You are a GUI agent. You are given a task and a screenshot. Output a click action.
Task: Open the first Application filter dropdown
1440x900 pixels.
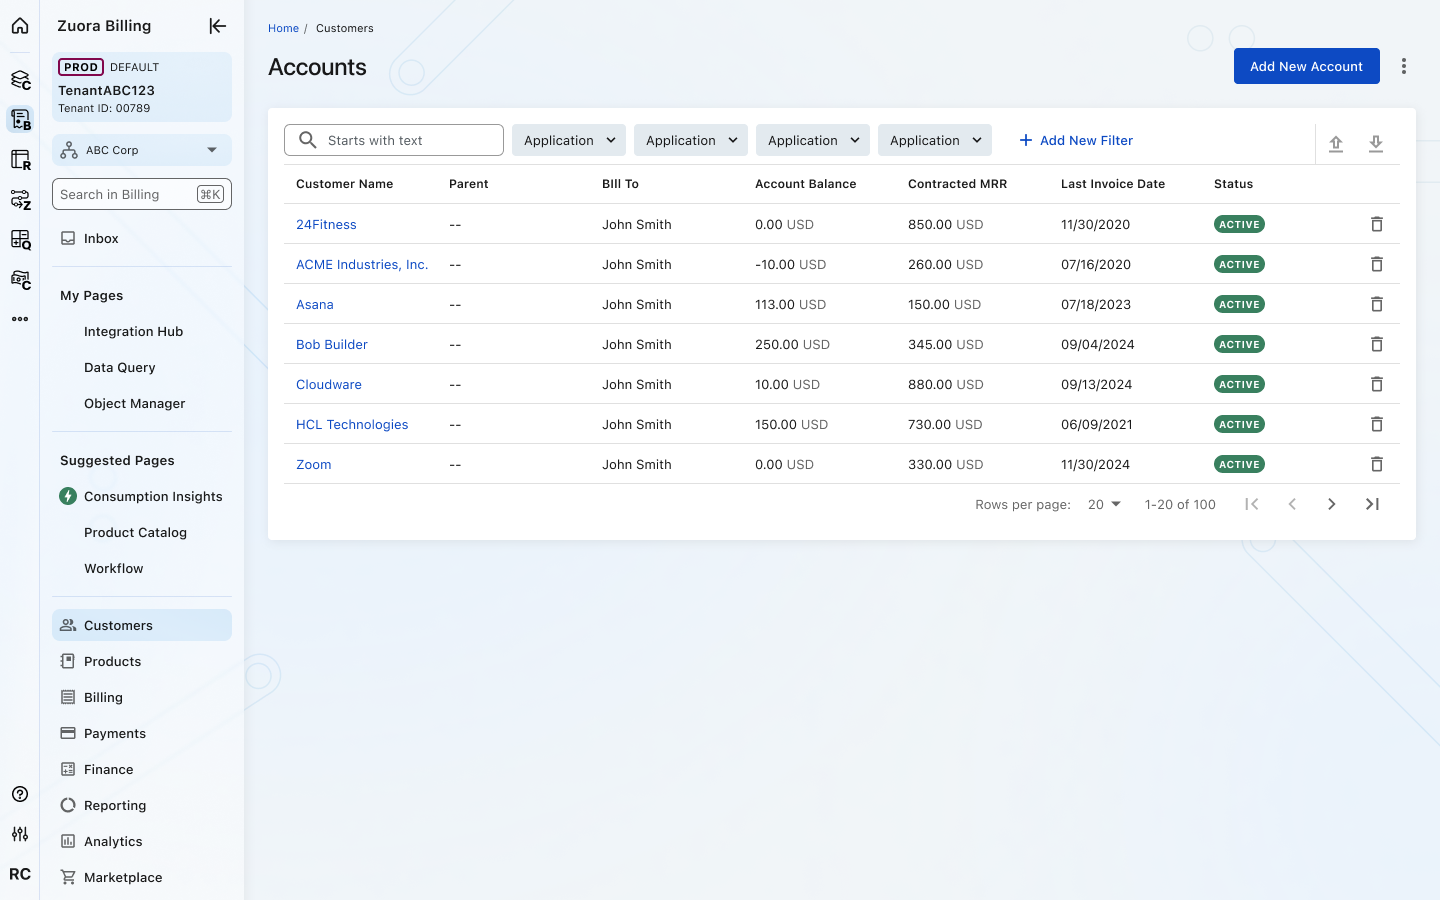pos(568,140)
